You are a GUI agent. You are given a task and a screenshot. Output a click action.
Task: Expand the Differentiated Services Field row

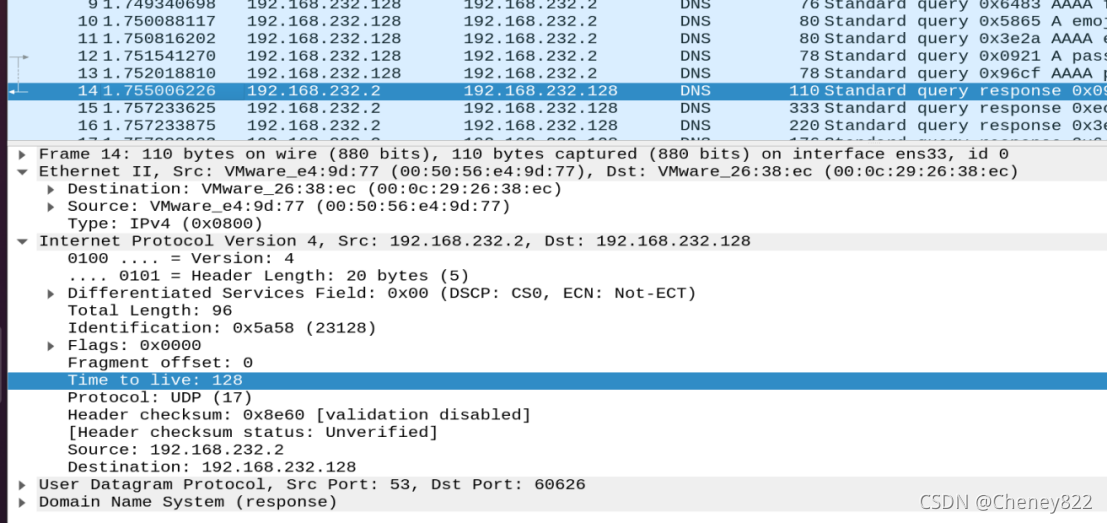click(x=51, y=294)
